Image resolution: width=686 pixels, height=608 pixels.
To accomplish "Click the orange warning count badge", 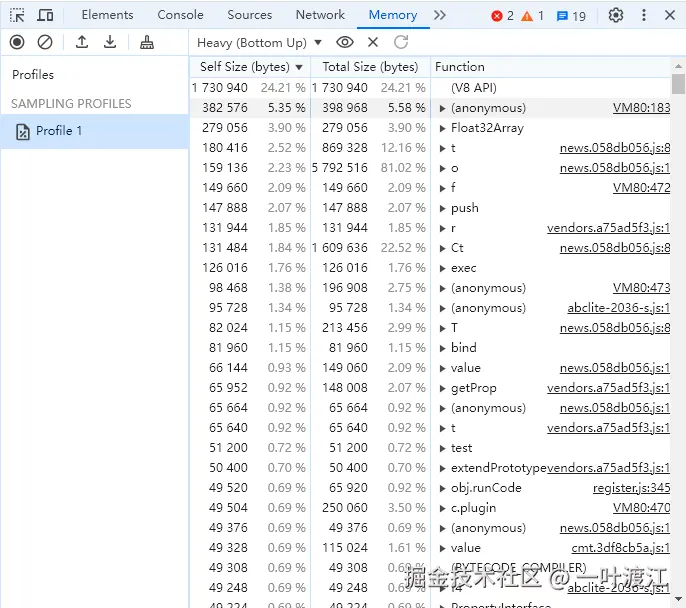I will point(532,16).
